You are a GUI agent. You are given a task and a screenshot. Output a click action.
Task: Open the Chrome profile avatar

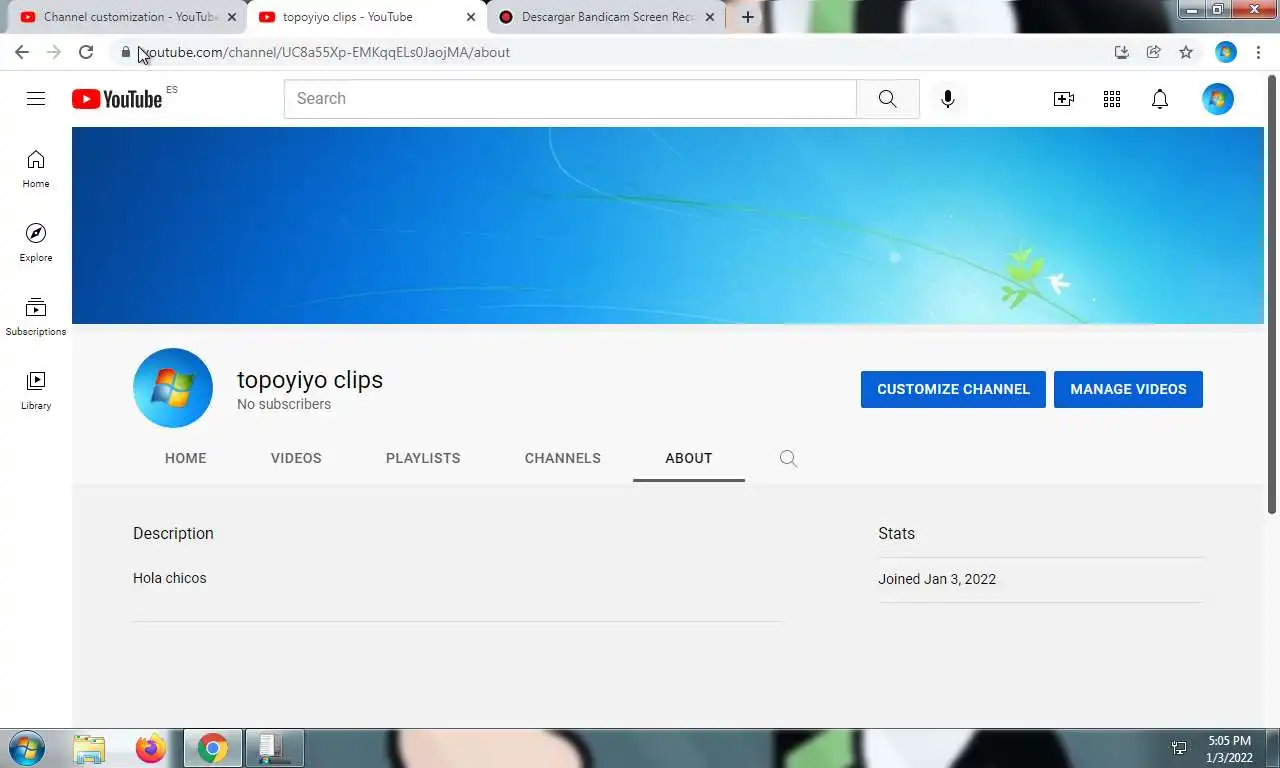pyautogui.click(x=1226, y=52)
